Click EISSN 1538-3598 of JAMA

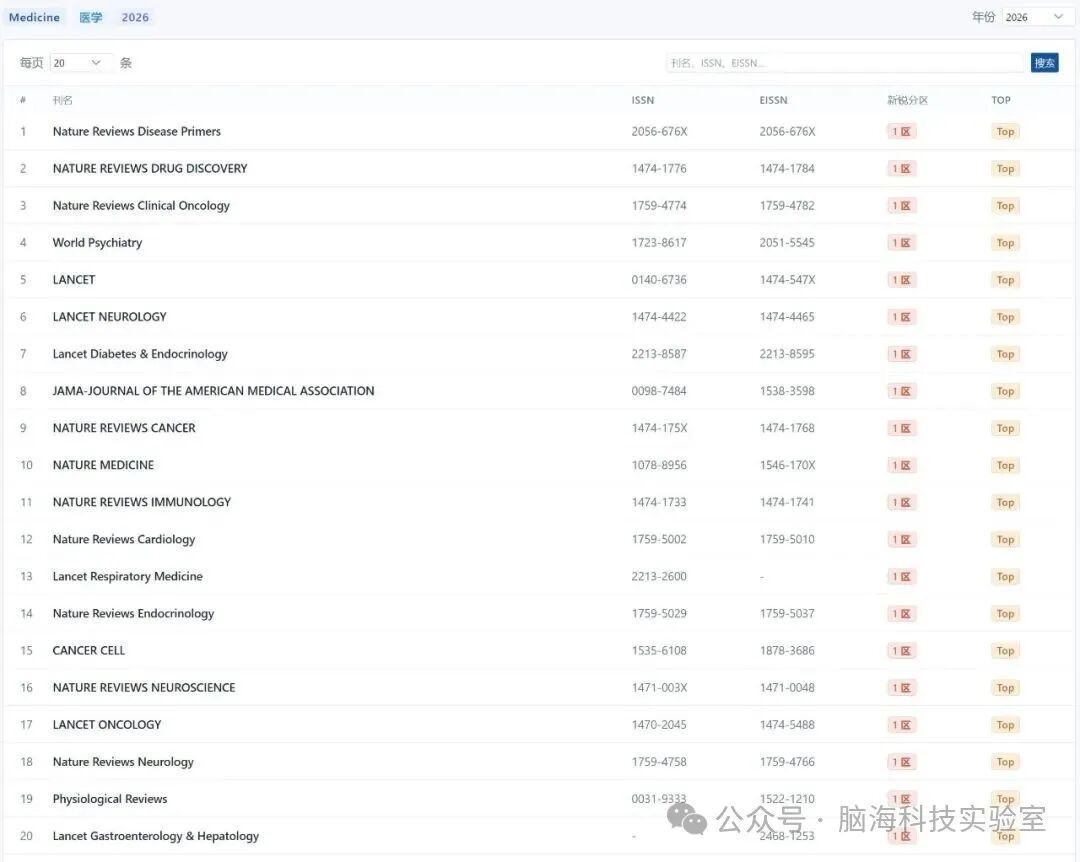(x=787, y=391)
